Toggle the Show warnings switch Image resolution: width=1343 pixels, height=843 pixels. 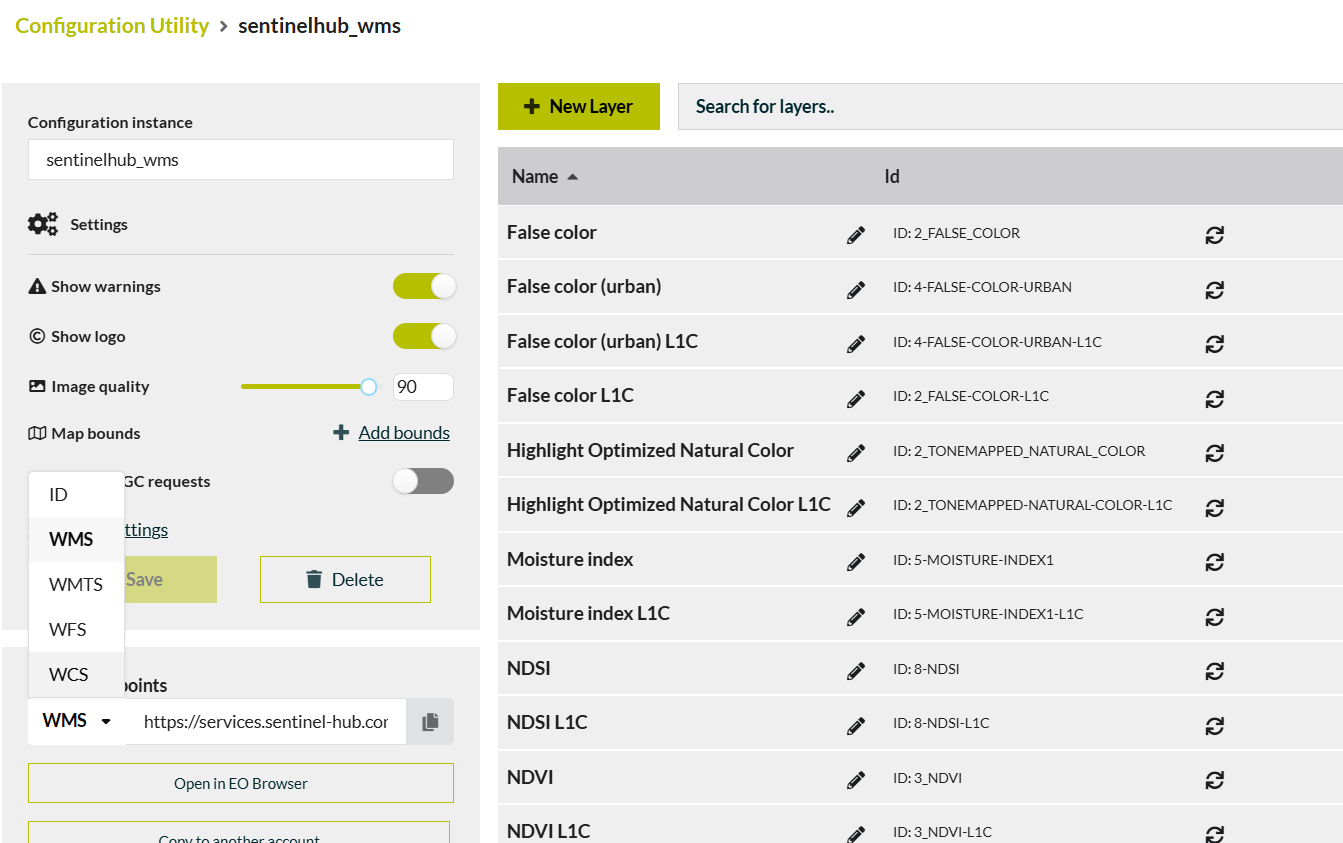point(424,286)
